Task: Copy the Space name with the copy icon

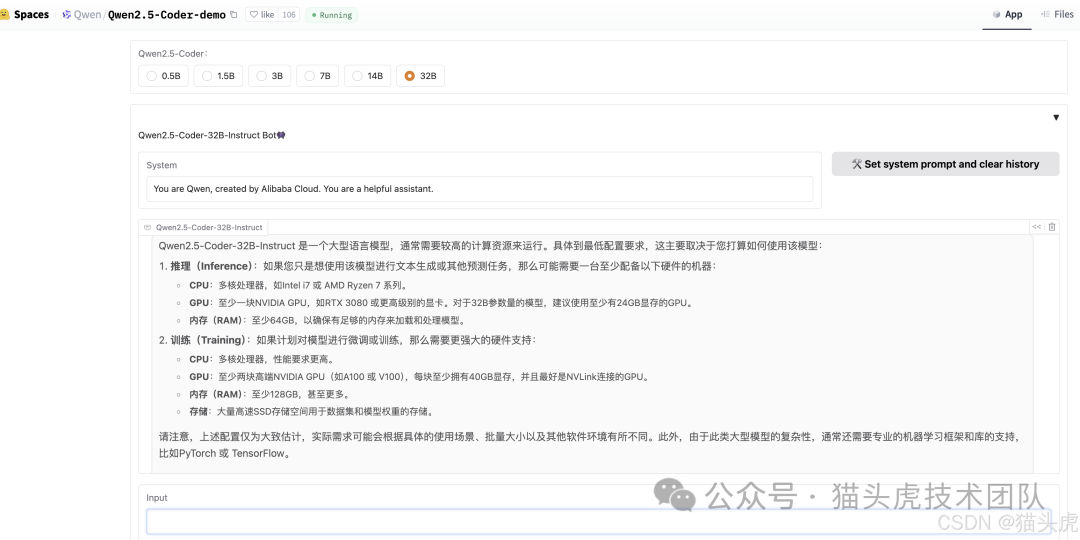Action: click(233, 14)
